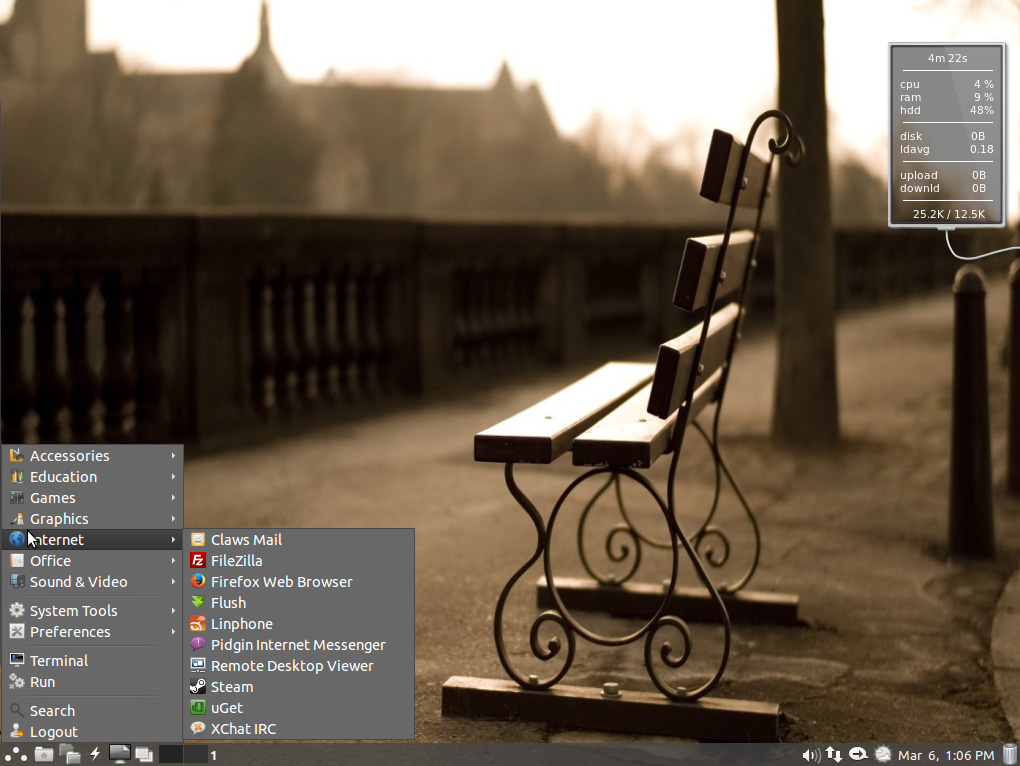The height and width of the screenshot is (766, 1020).
Task: Open XChat IRC
Action: coord(243,729)
